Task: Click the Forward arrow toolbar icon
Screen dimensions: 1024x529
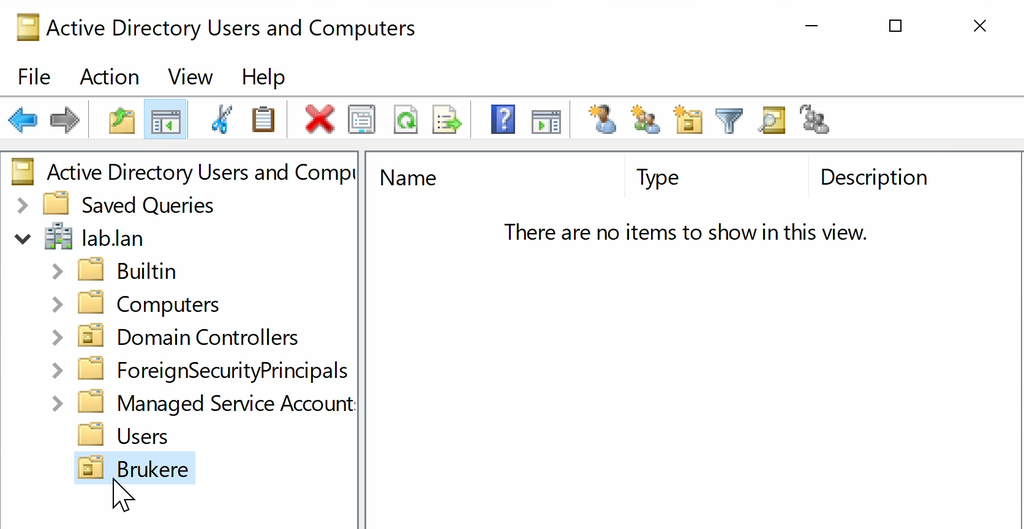Action: tap(64, 121)
